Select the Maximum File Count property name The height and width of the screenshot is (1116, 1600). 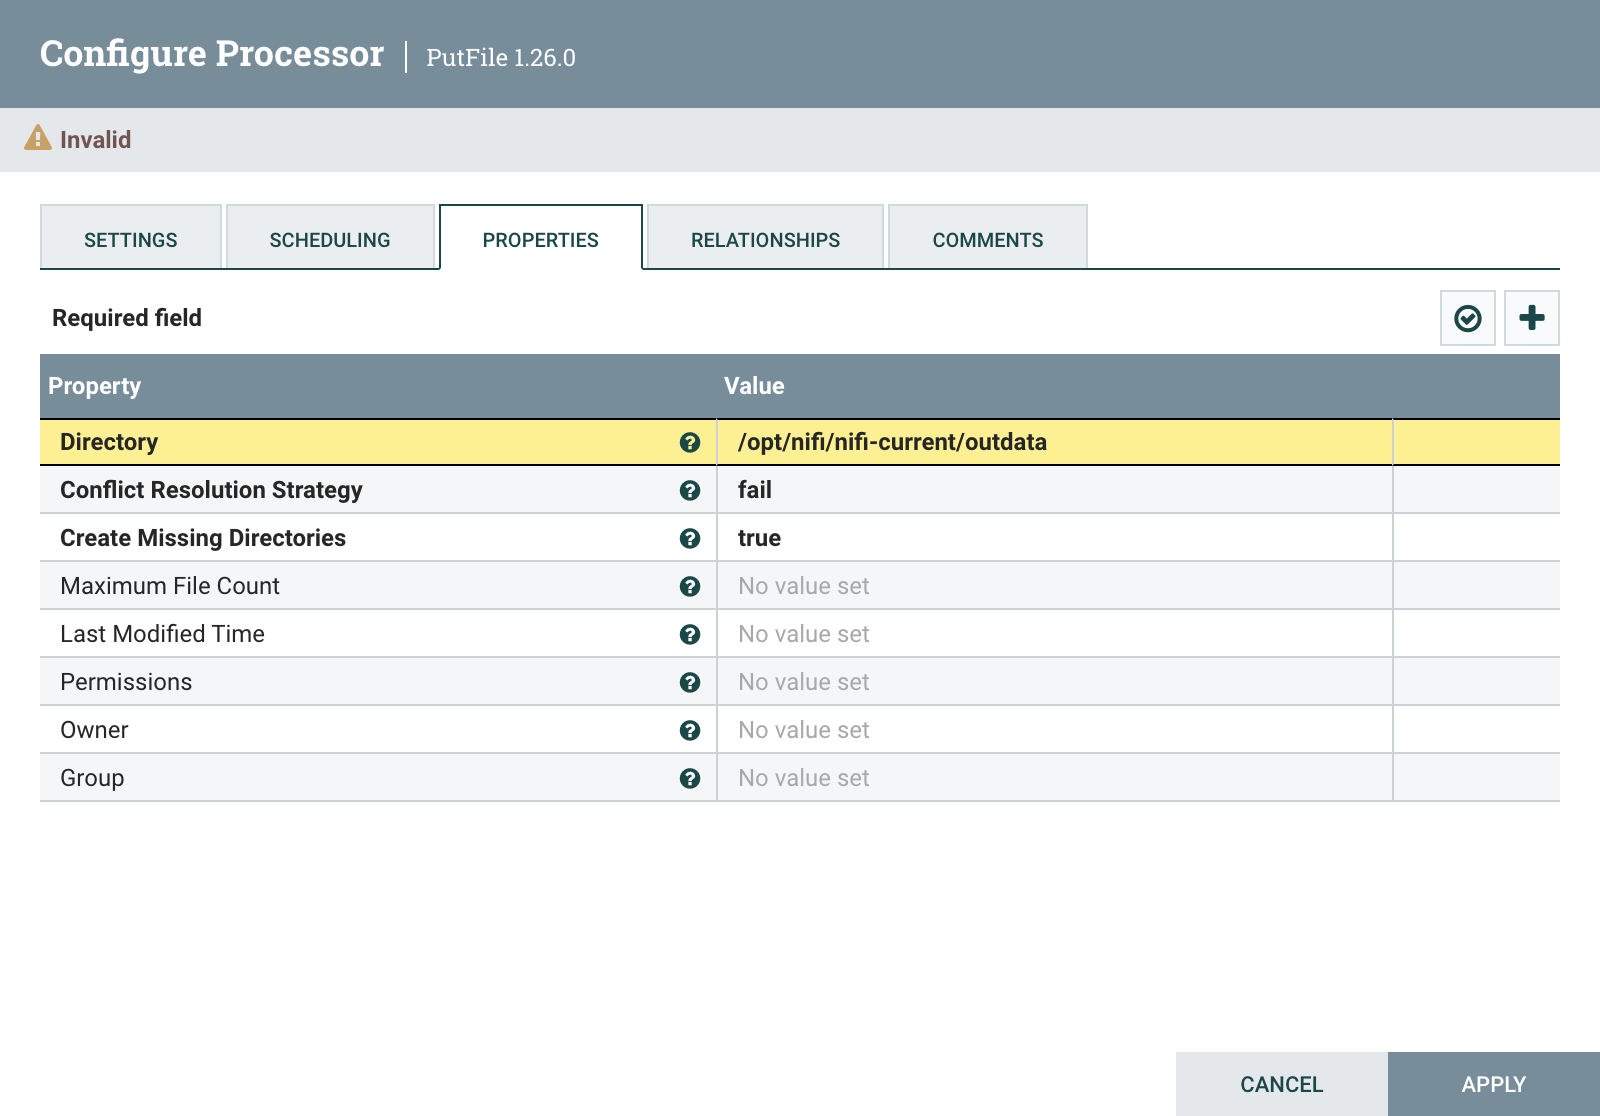(170, 586)
